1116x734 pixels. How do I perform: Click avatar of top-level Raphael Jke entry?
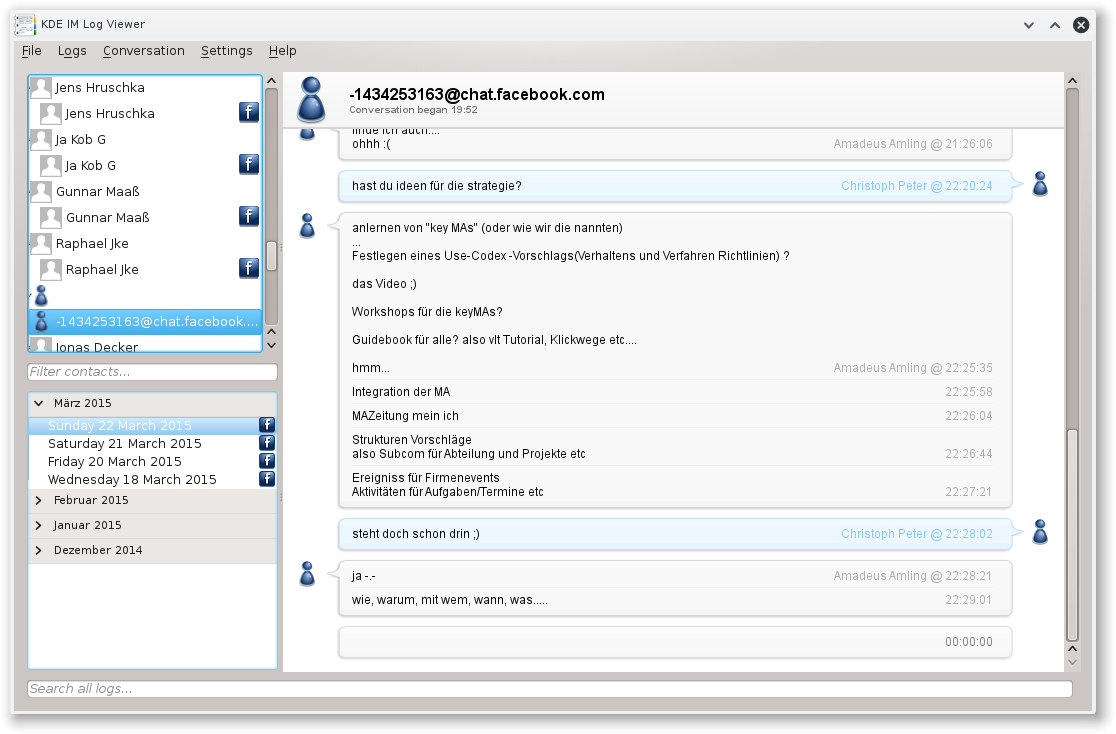(41, 243)
